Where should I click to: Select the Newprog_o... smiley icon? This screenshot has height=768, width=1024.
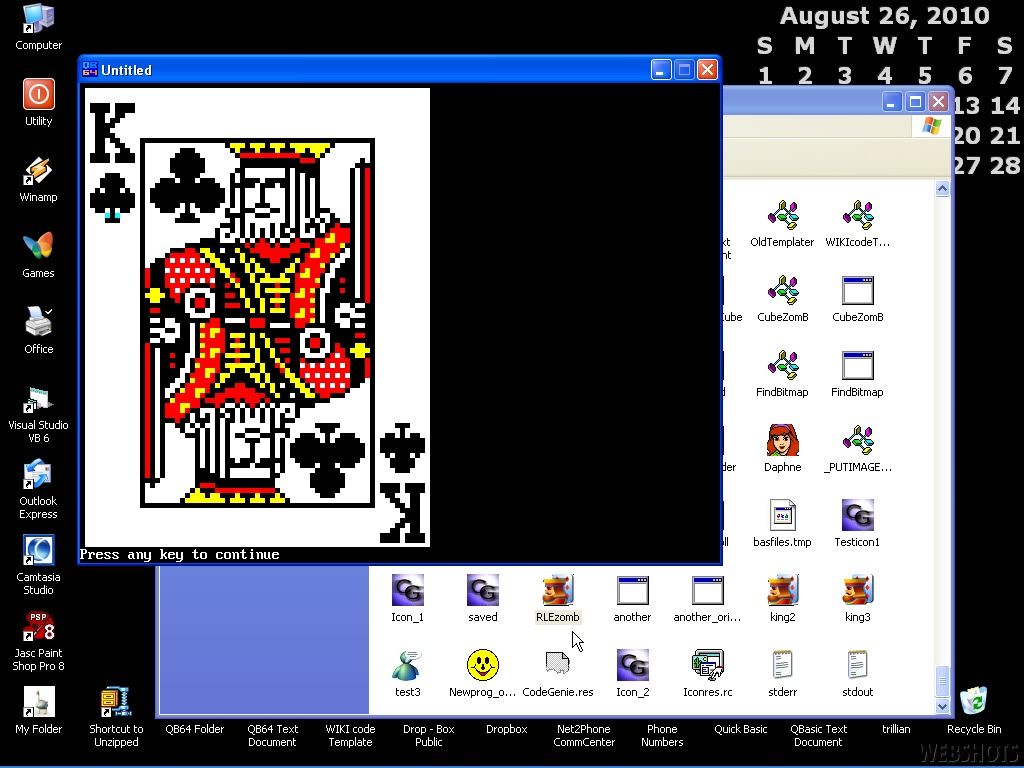coord(483,675)
